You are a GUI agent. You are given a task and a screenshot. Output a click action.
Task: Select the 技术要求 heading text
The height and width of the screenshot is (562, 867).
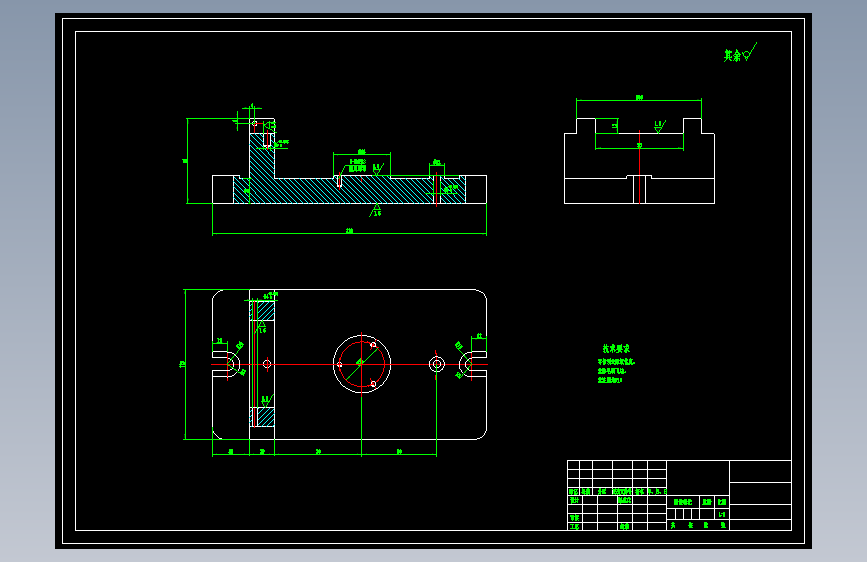(x=616, y=348)
